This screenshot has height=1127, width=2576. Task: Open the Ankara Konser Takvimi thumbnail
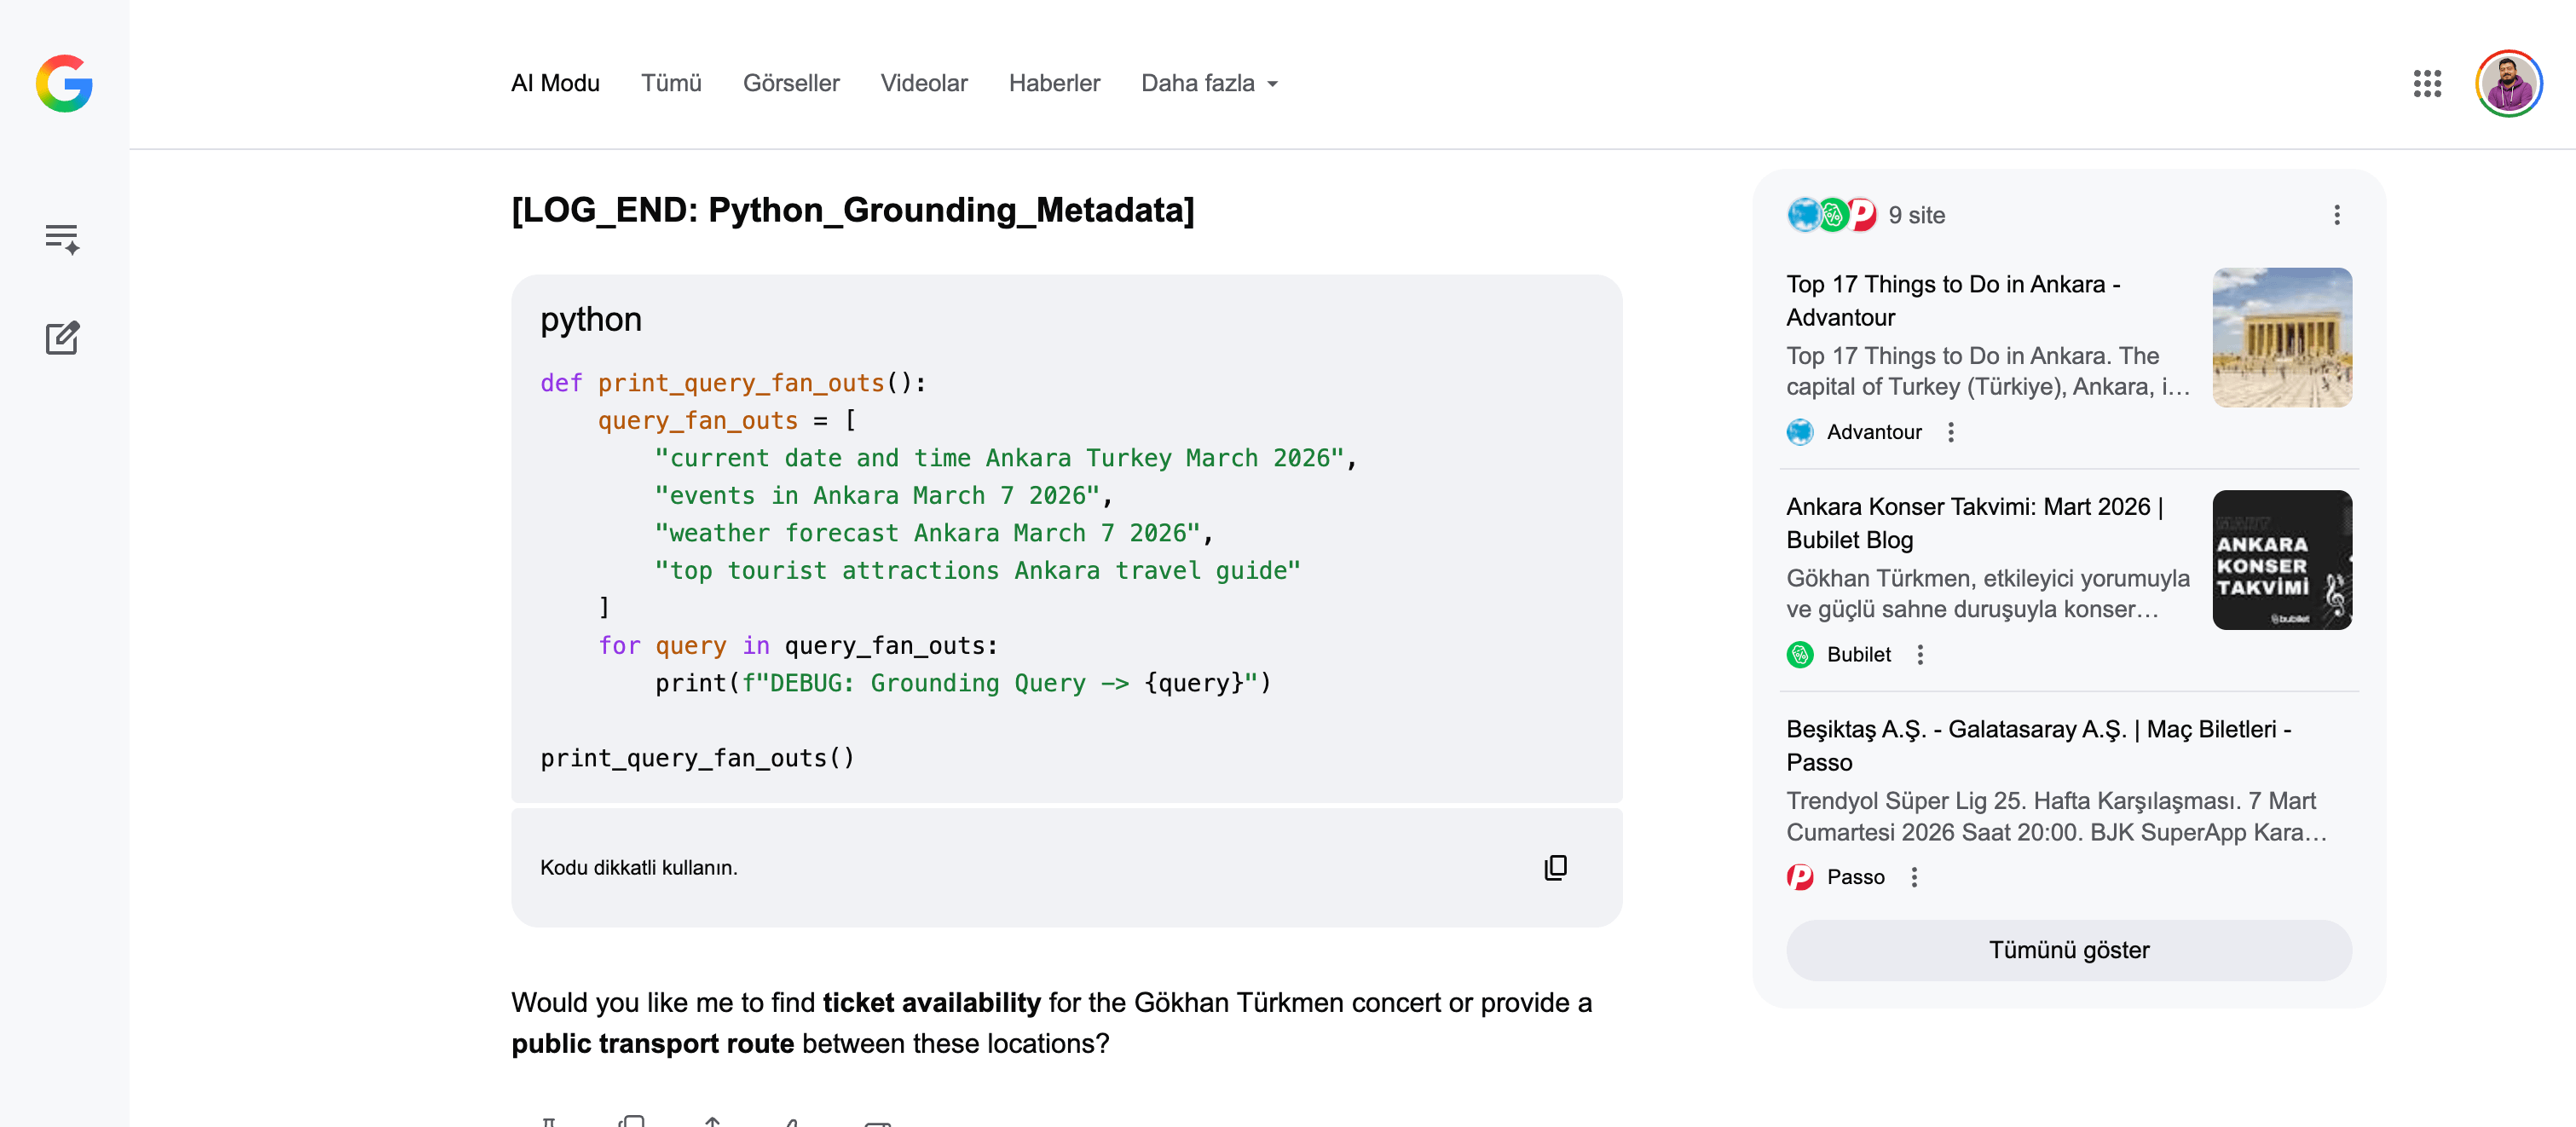pyautogui.click(x=2282, y=560)
